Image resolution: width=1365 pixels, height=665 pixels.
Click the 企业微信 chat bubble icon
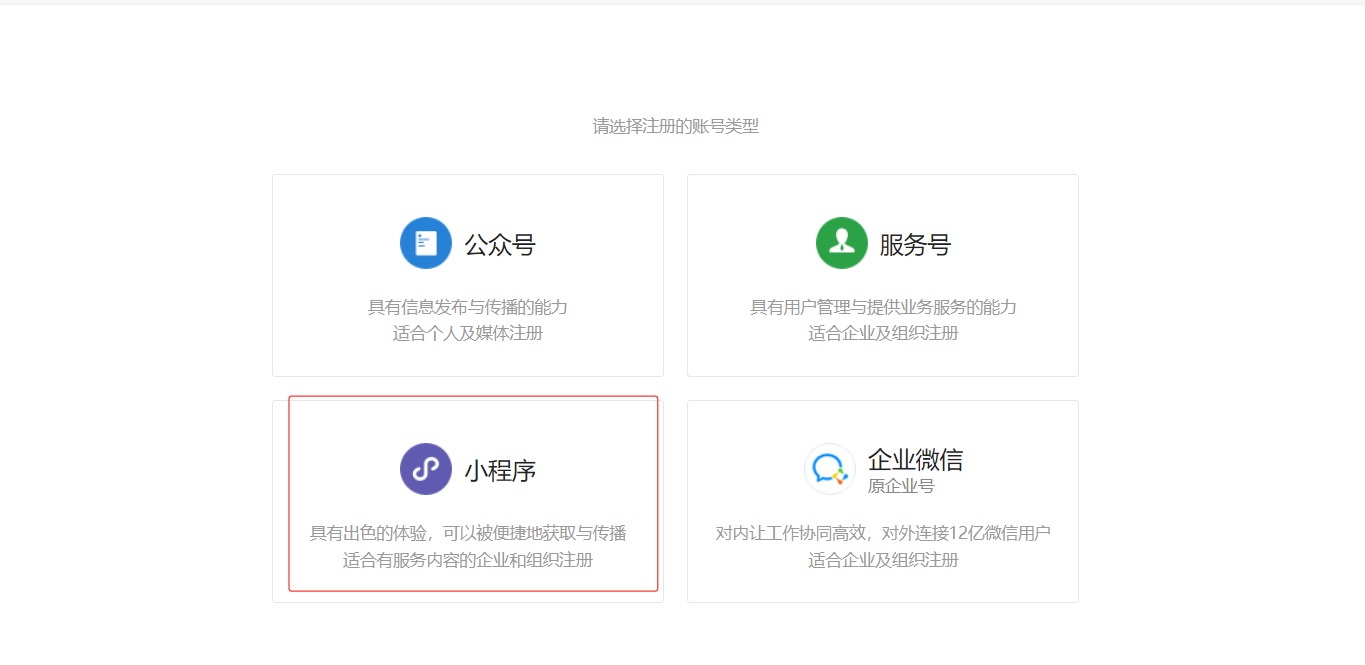[x=830, y=469]
